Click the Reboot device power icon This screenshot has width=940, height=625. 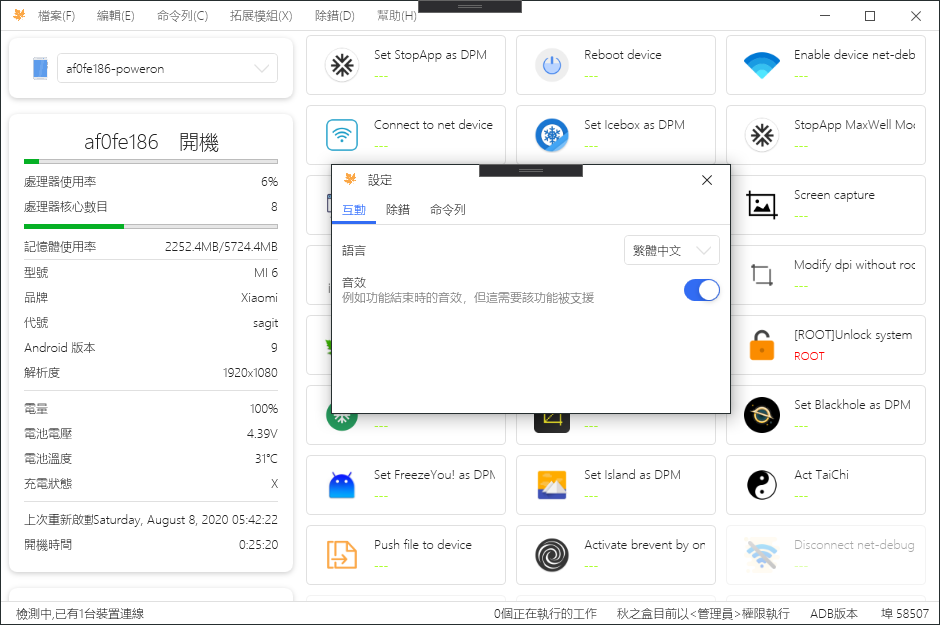[551, 65]
